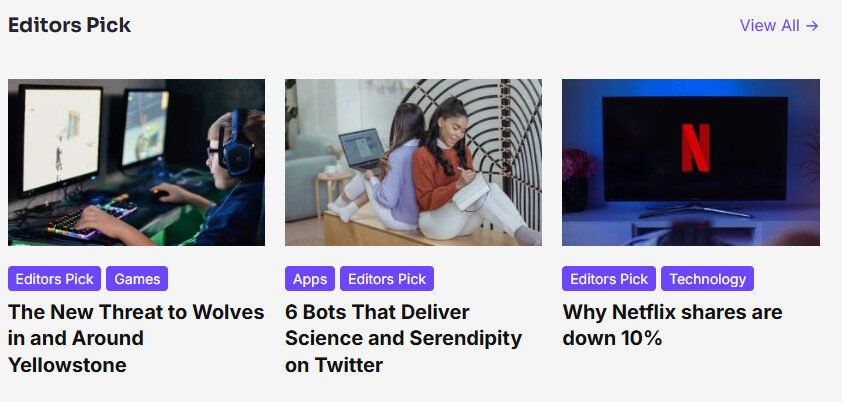Select the Technology category tag
The image size is (842, 402).
(x=707, y=279)
